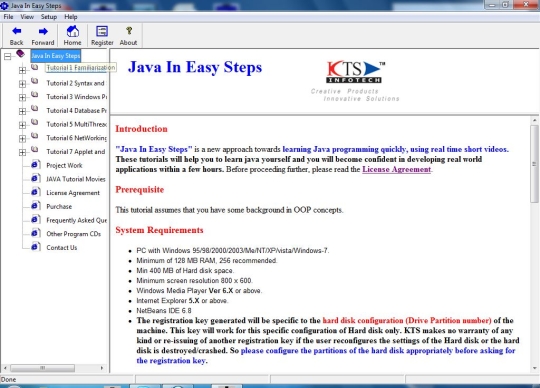This screenshot has width=540, height=388.
Task: Open the Help menu
Action: [71, 17]
